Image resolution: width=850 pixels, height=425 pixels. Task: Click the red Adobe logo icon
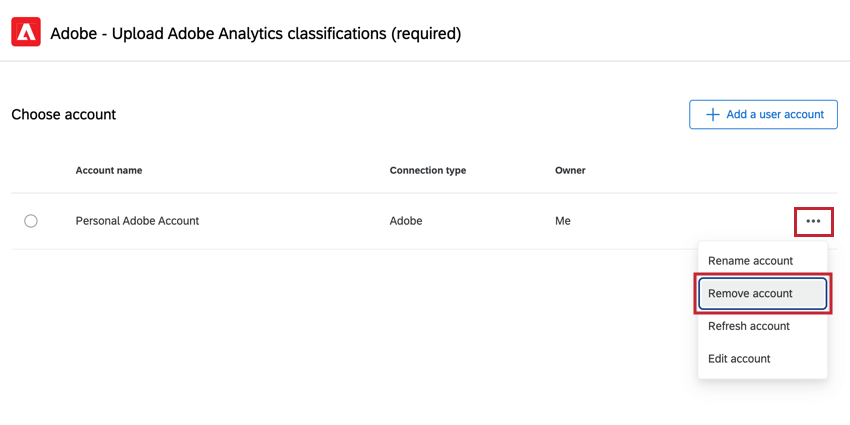point(26,34)
